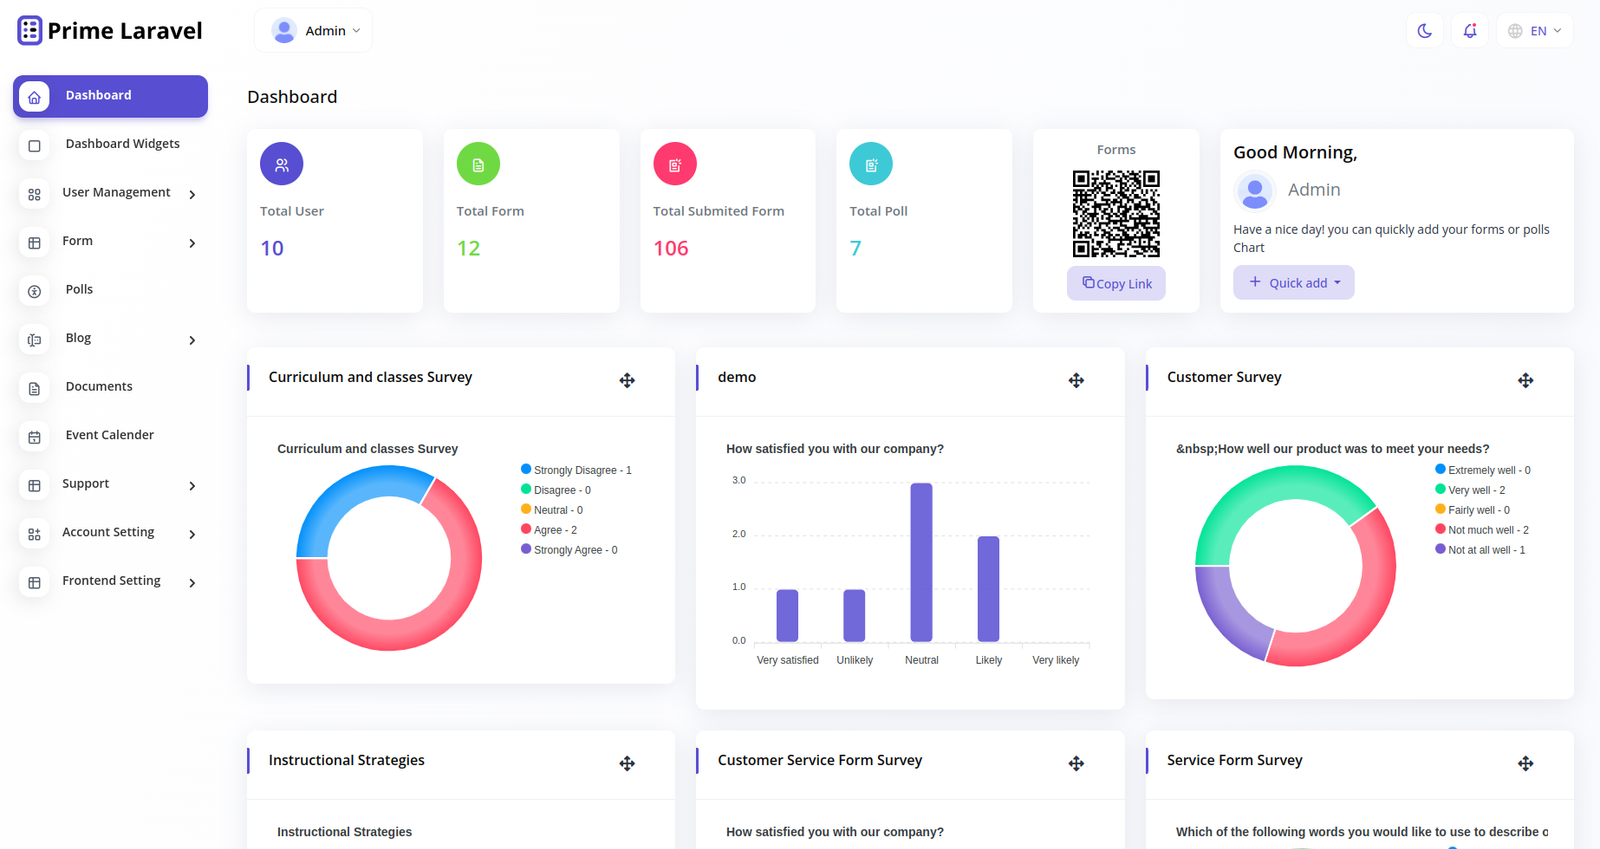
Task: Toggle the Strongly Disagree legend series
Action: [576, 470]
